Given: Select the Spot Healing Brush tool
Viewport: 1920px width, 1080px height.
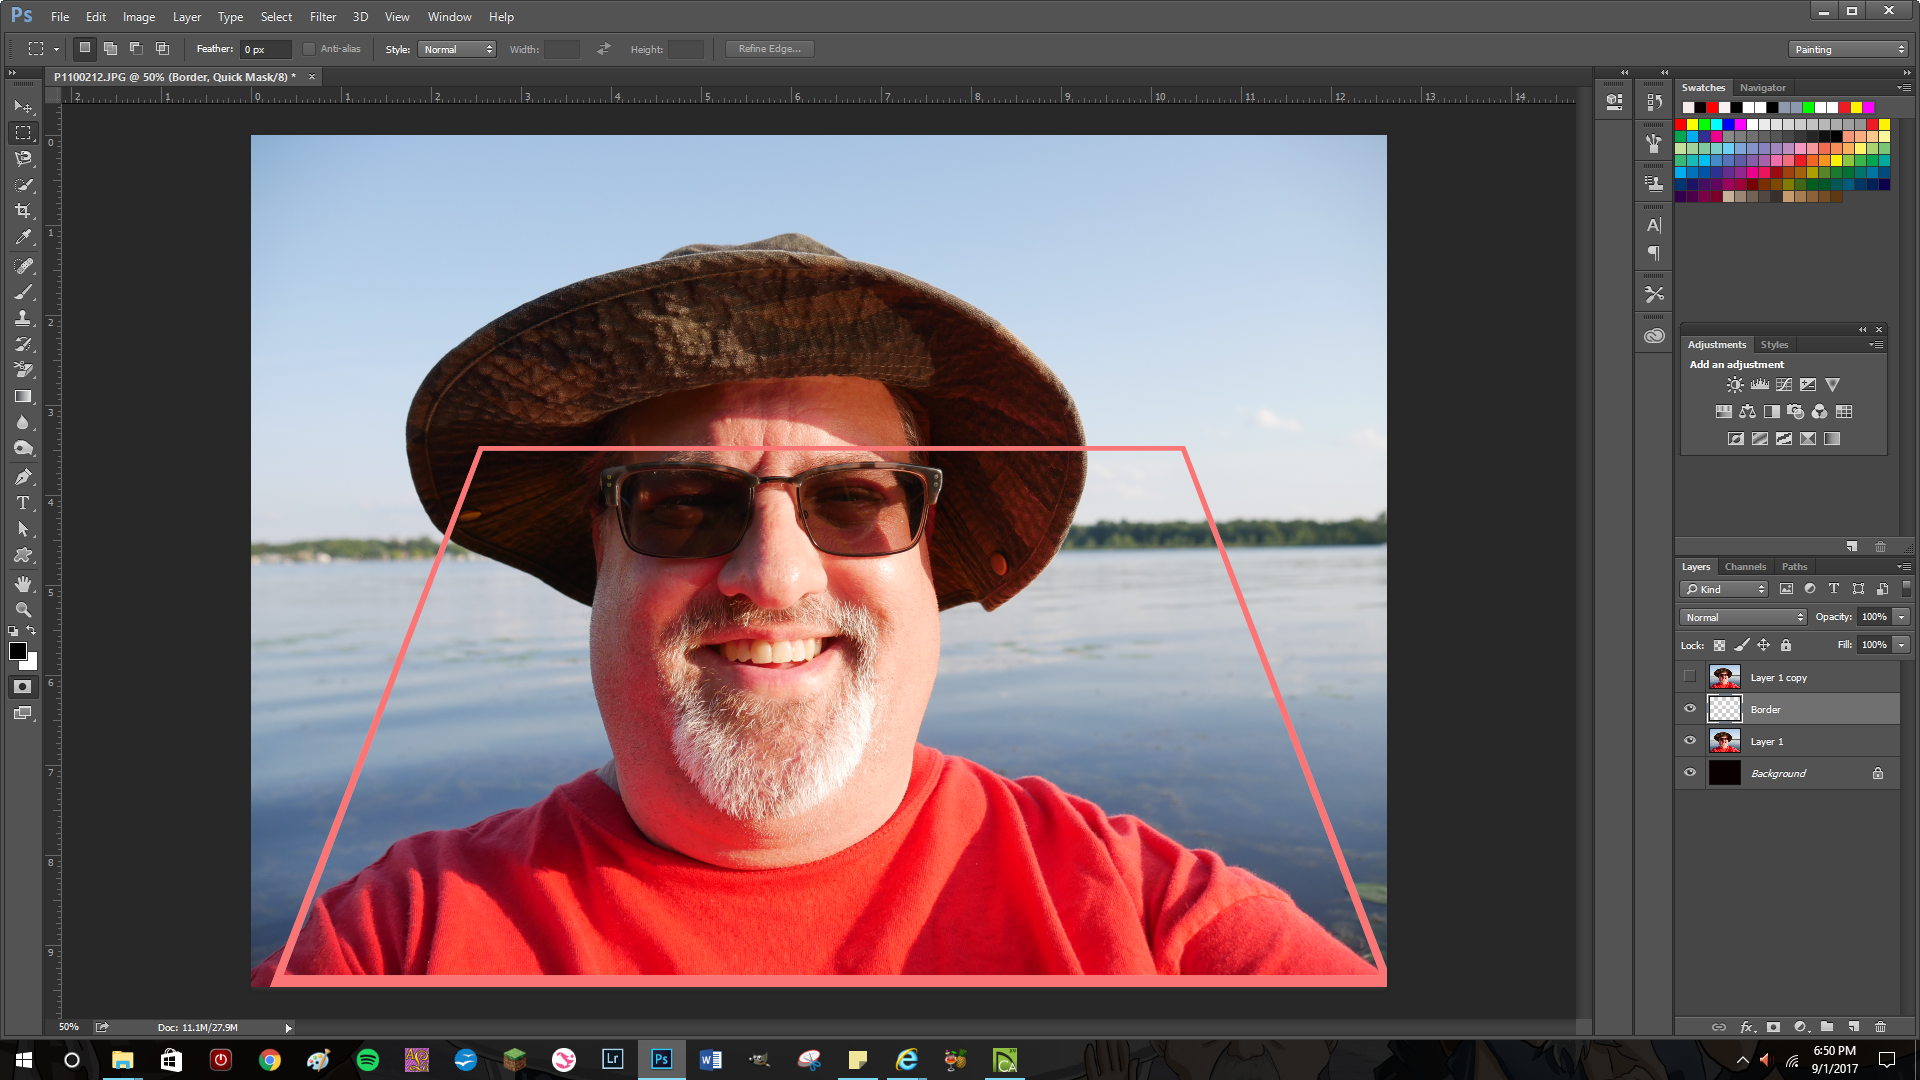Looking at the screenshot, I should pyautogui.click(x=23, y=266).
